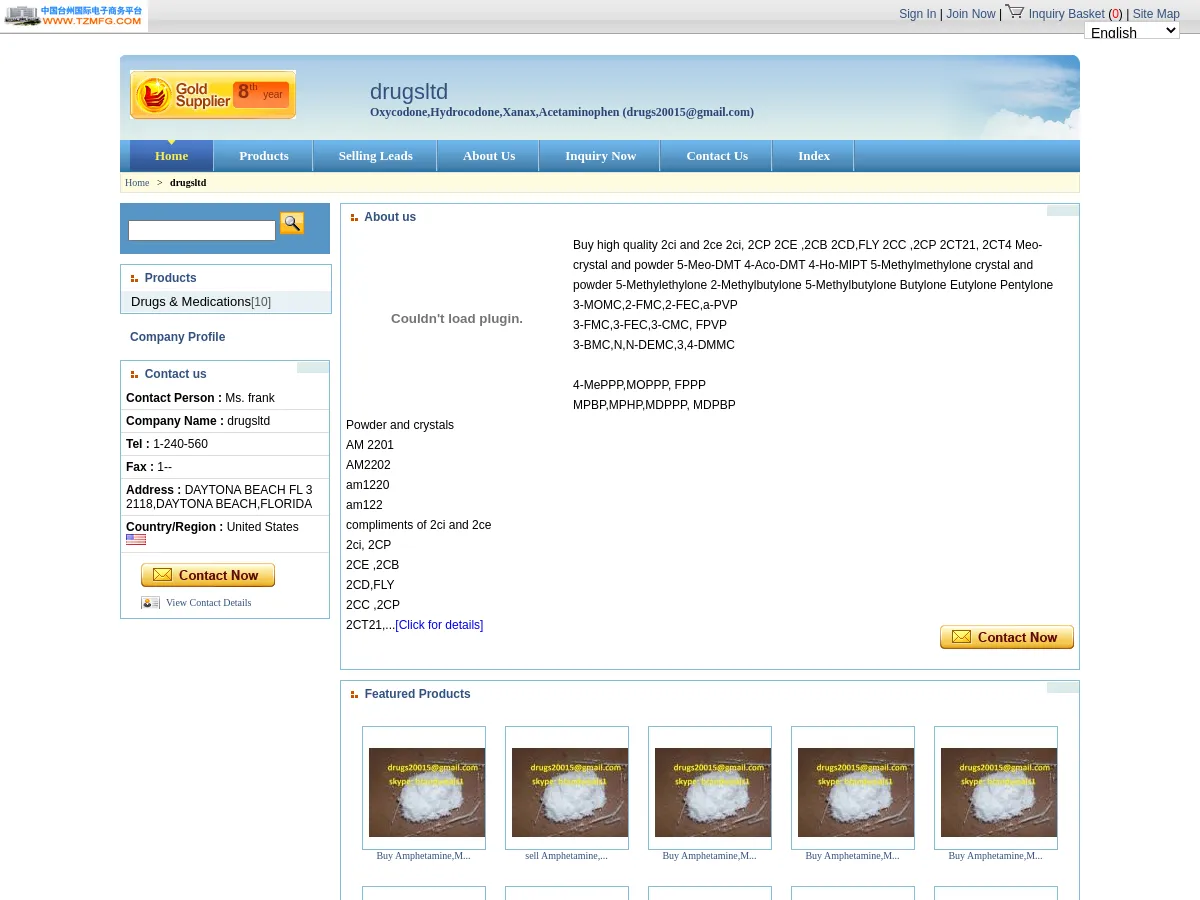
Task: Open the Company Profile page
Action: pyautogui.click(x=178, y=337)
